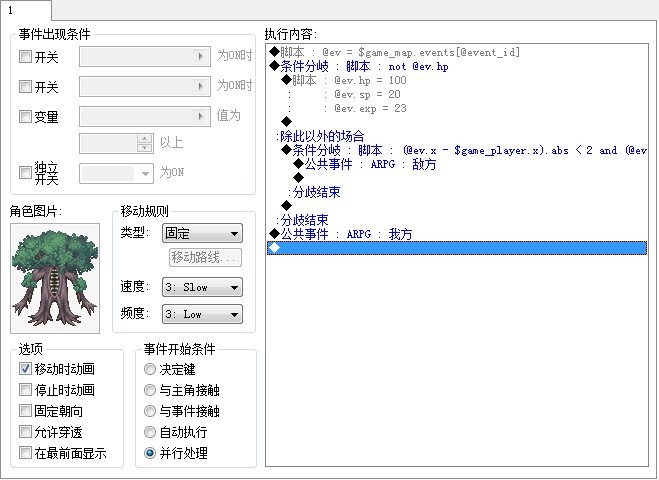
Task: Select 自动执行 trigger radio button
Action: [x=150, y=432]
